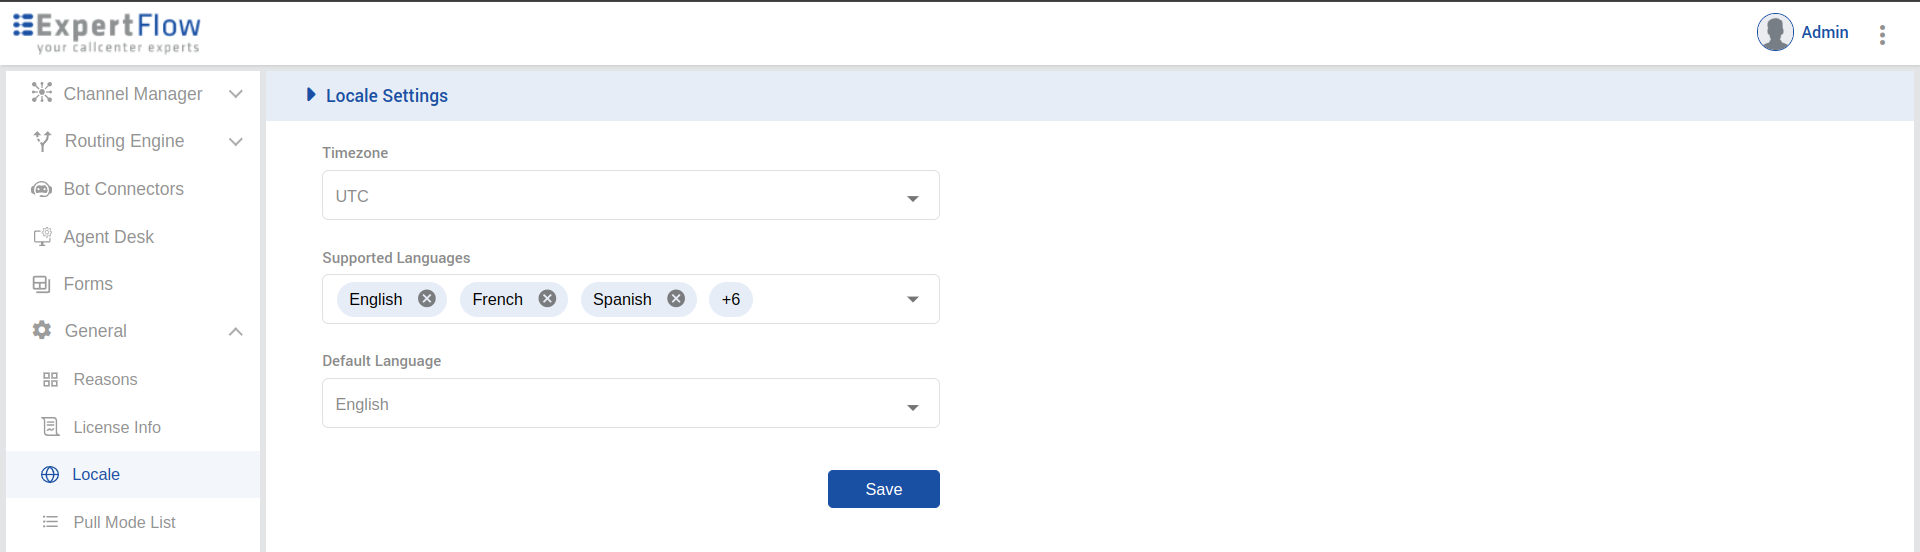
Task: Click the Bot Connectors robot icon
Action: (x=41, y=189)
